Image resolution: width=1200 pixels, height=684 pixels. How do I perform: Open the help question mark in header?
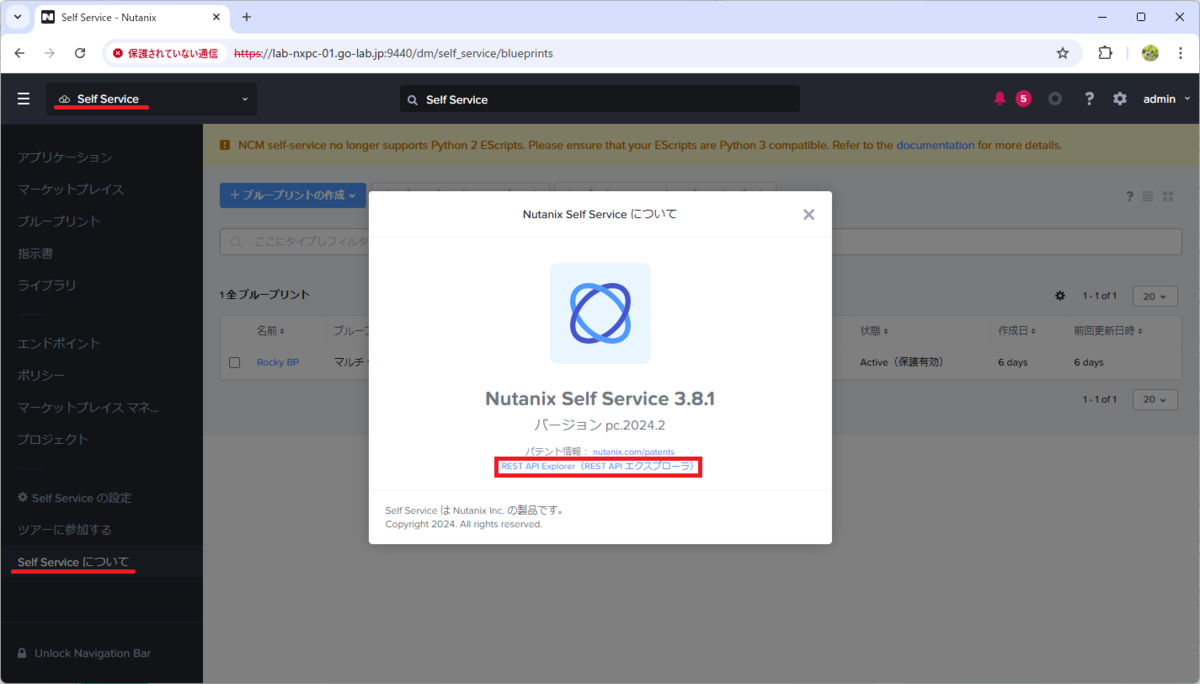1089,99
